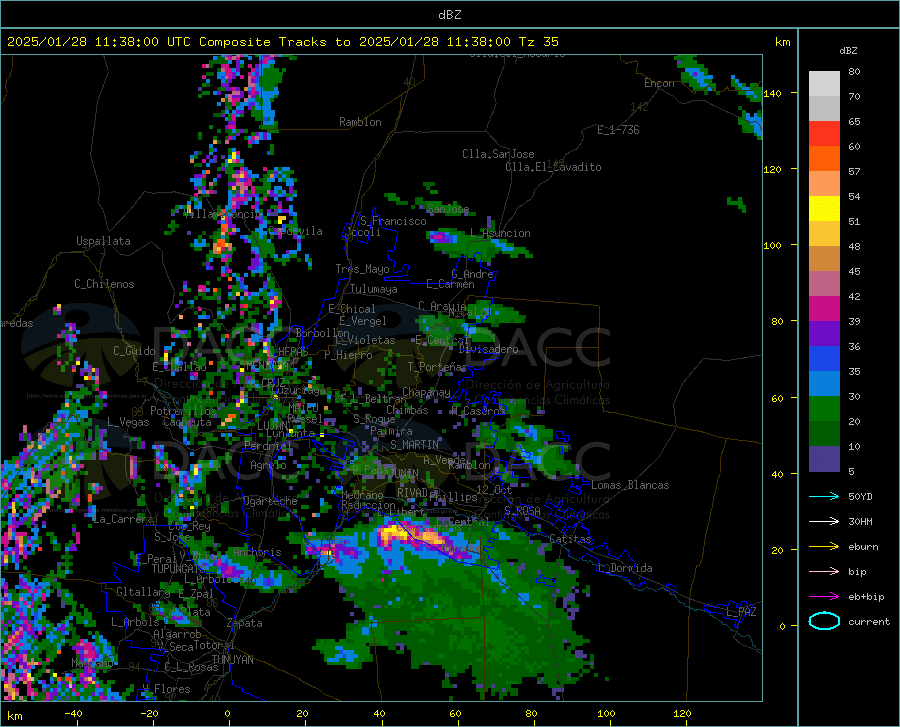Viewport: 900px width, 727px height.
Task: Click the 'Catitas' map label
Action: click(x=570, y=539)
